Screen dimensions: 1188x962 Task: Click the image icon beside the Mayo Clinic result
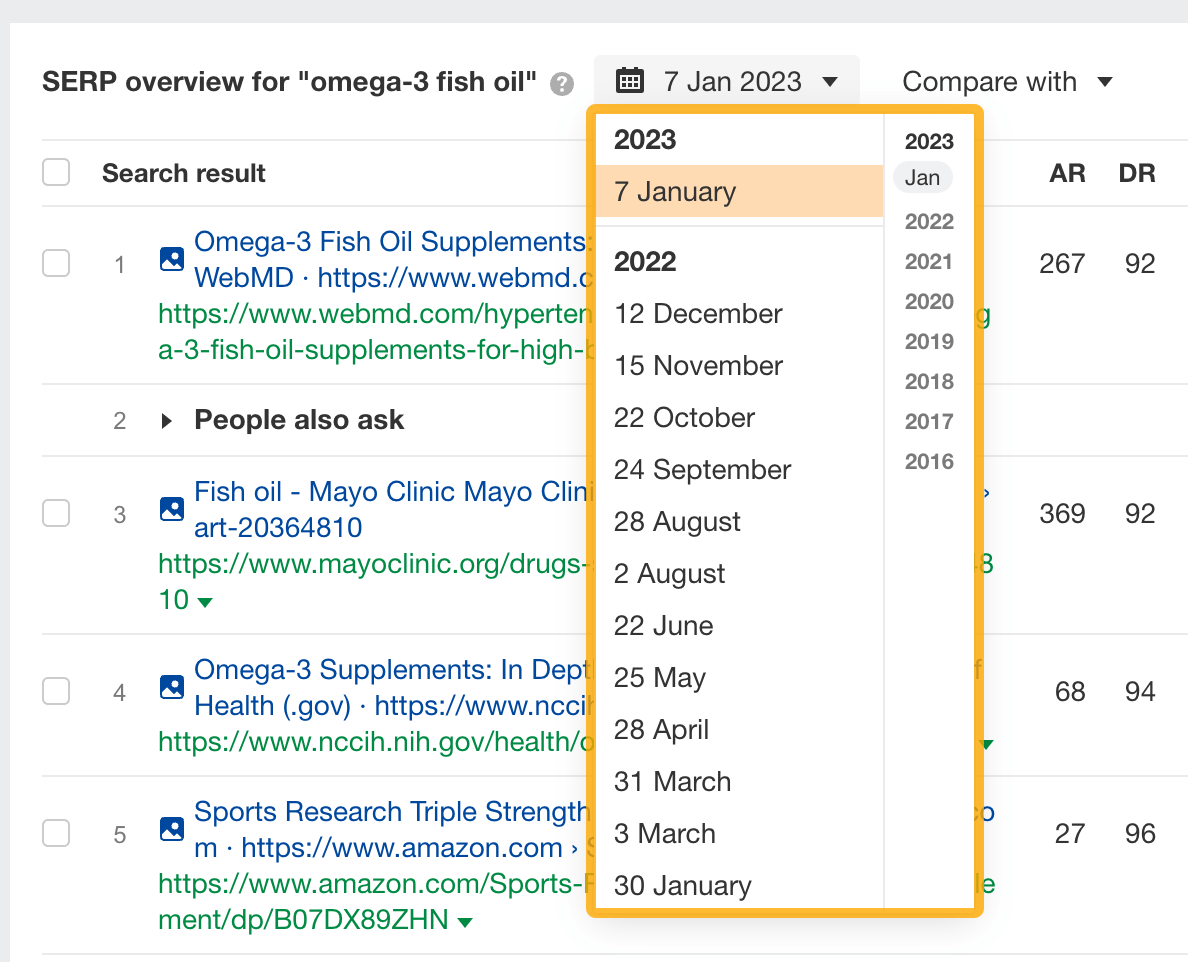(x=171, y=508)
